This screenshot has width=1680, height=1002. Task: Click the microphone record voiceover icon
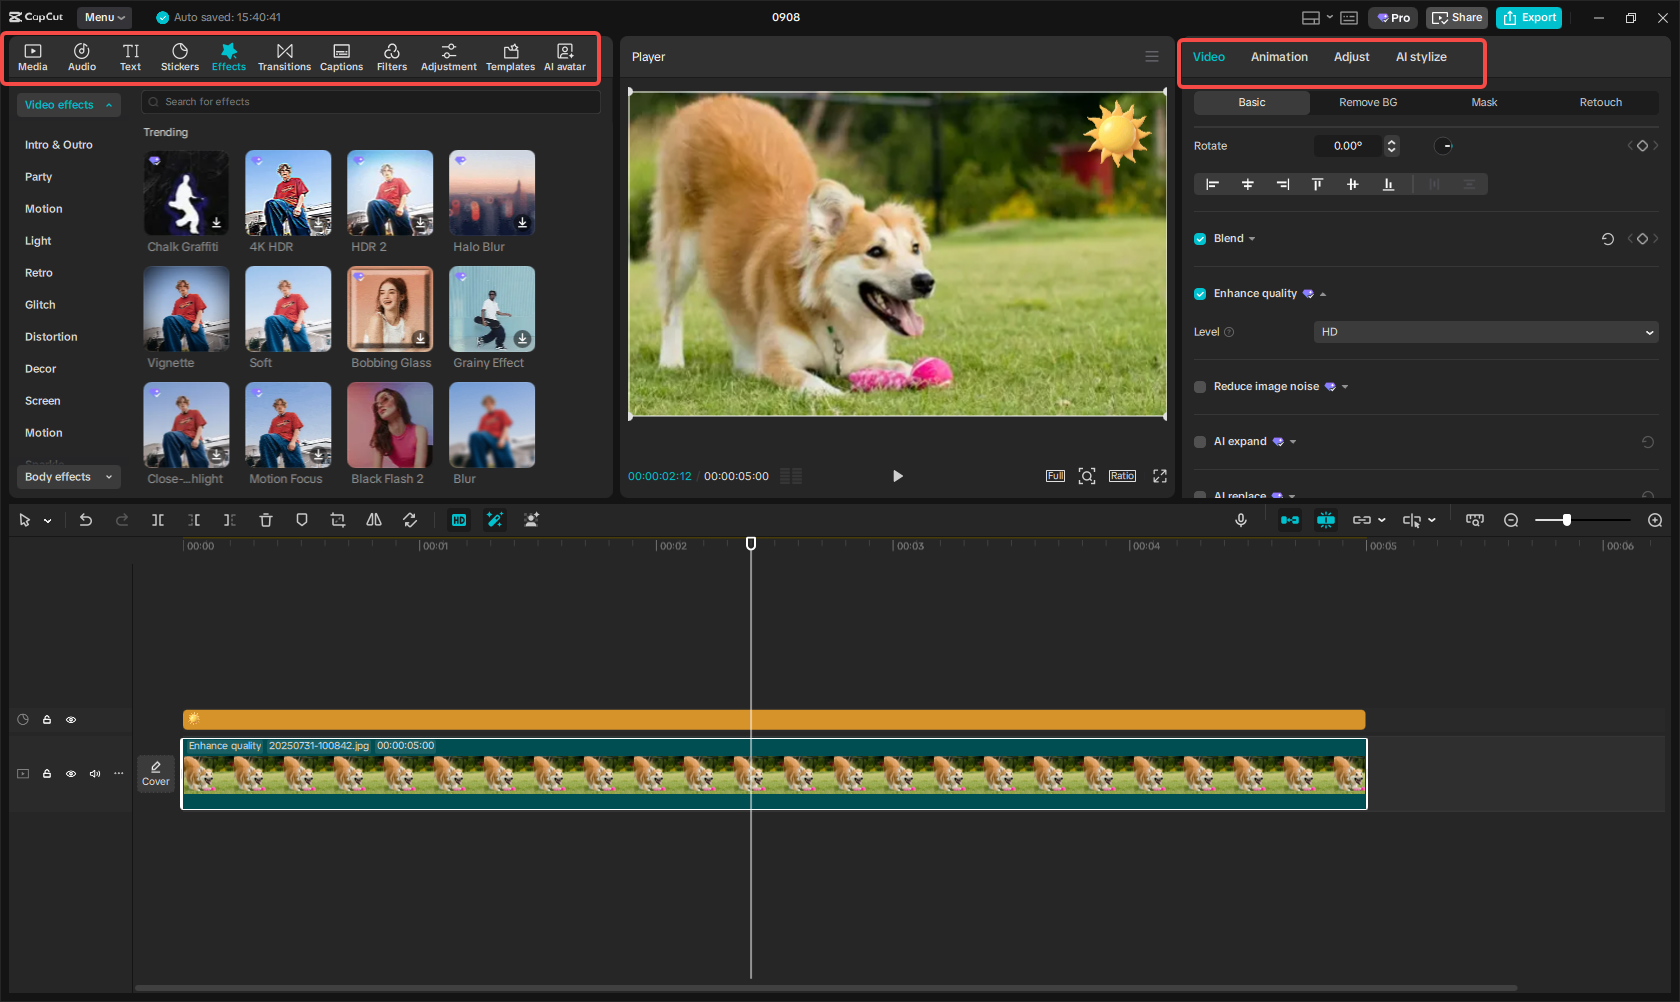pyautogui.click(x=1241, y=520)
